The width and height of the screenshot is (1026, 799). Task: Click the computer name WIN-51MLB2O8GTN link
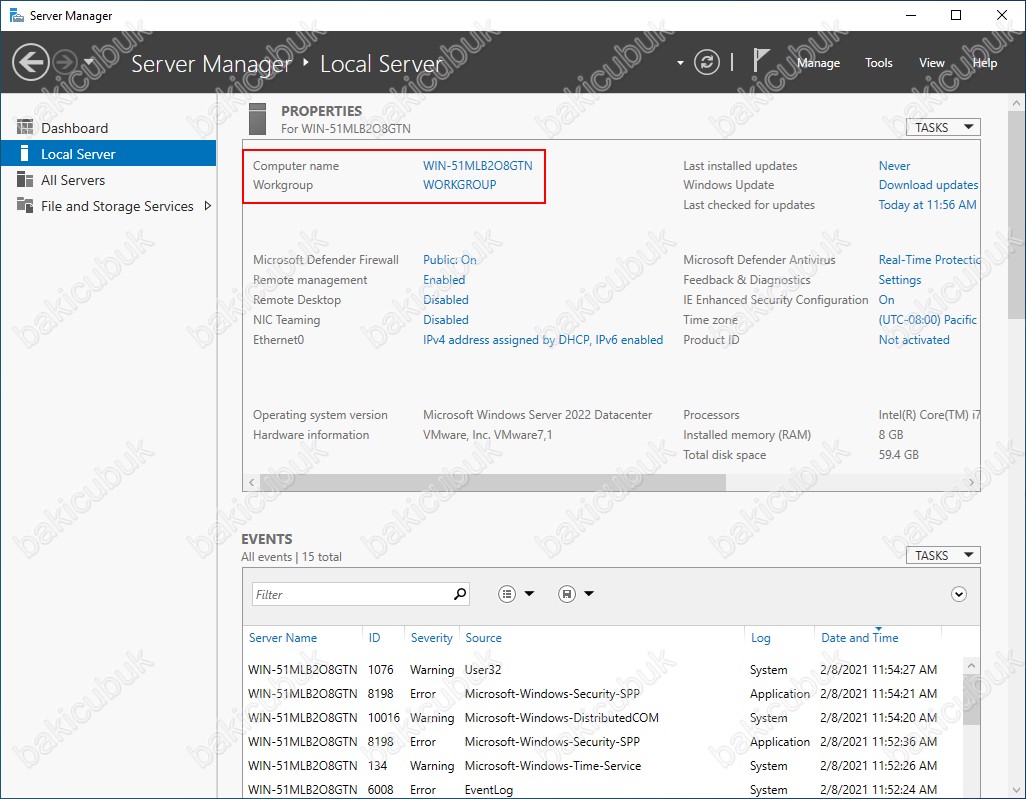point(478,166)
